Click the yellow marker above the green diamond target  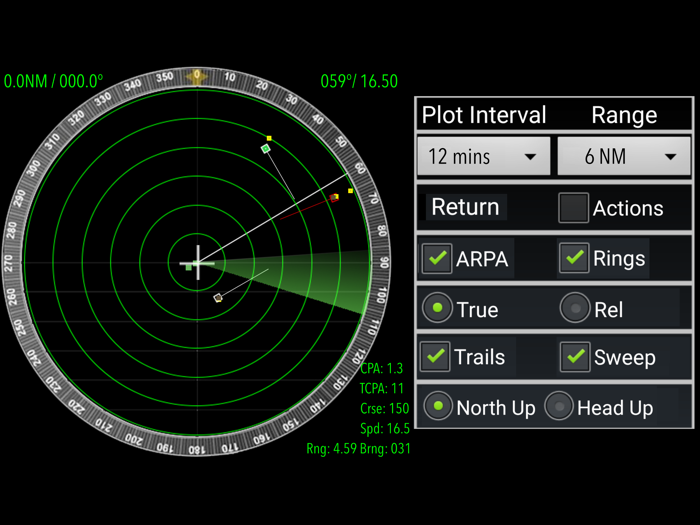[x=269, y=138]
